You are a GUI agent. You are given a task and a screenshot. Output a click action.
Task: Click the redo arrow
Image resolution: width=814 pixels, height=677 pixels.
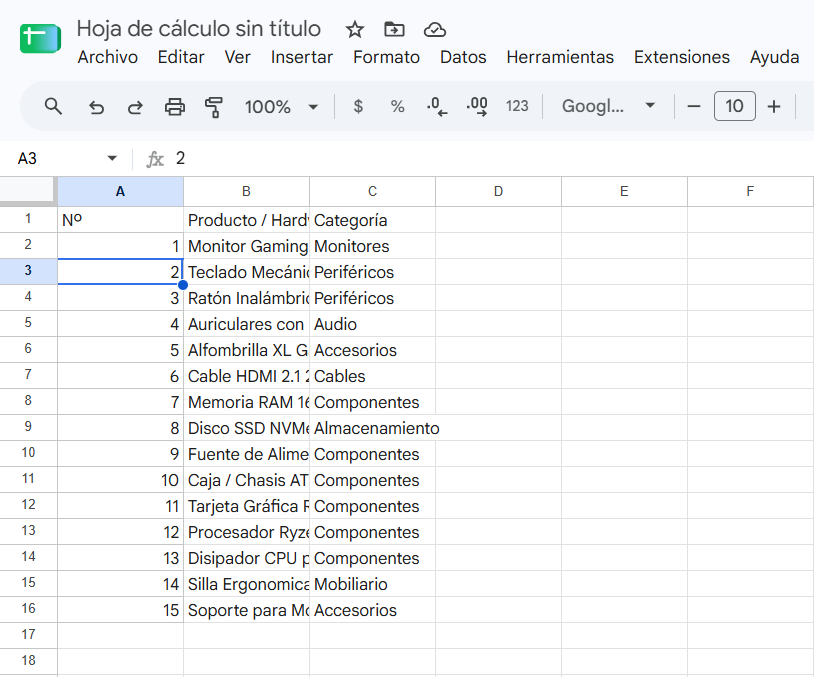coord(135,107)
